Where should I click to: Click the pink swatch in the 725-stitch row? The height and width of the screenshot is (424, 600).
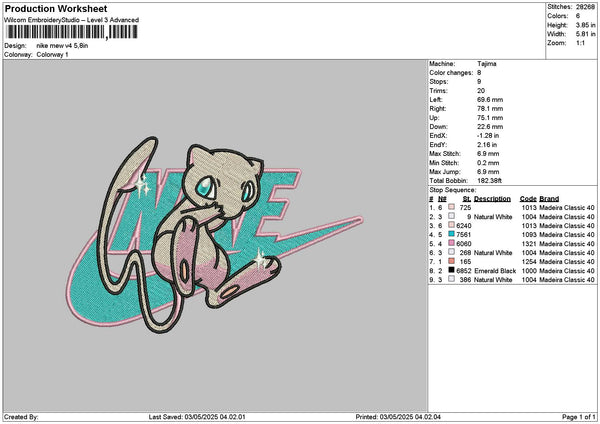[x=452, y=207]
